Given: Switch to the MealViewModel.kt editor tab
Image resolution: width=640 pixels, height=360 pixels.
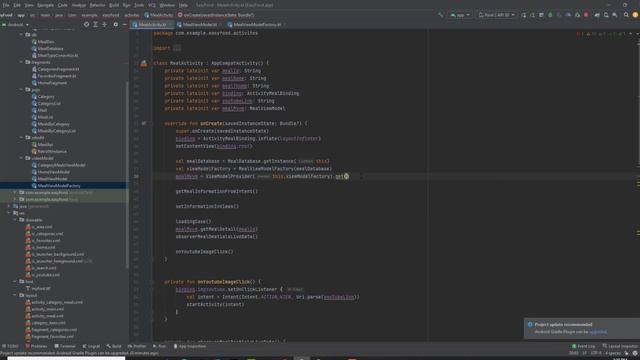Looking at the screenshot, I should 200,24.
